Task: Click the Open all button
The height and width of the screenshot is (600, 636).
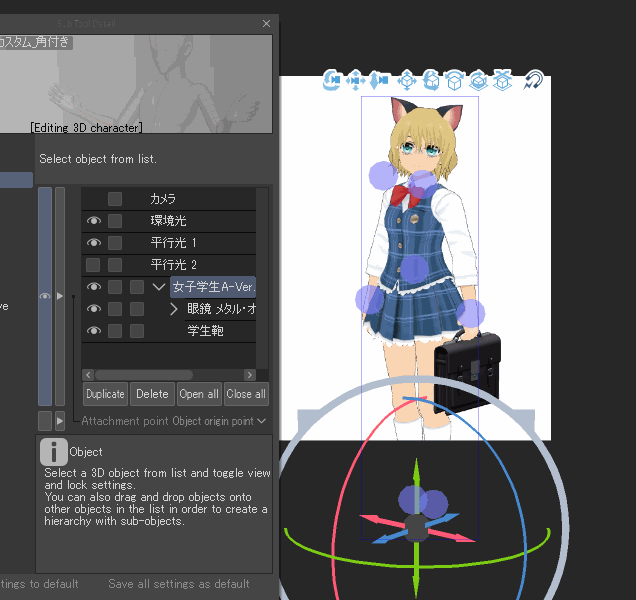Action: [199, 394]
